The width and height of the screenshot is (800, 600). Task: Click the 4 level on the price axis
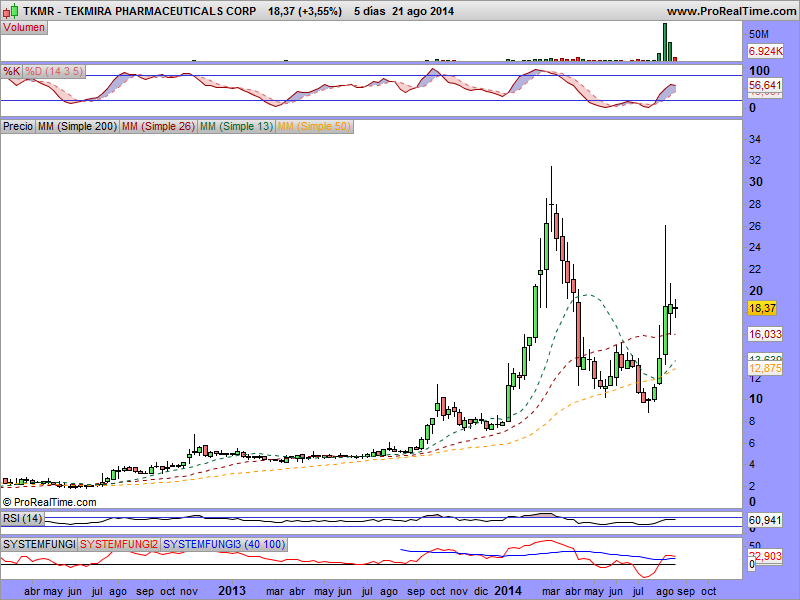[752, 465]
